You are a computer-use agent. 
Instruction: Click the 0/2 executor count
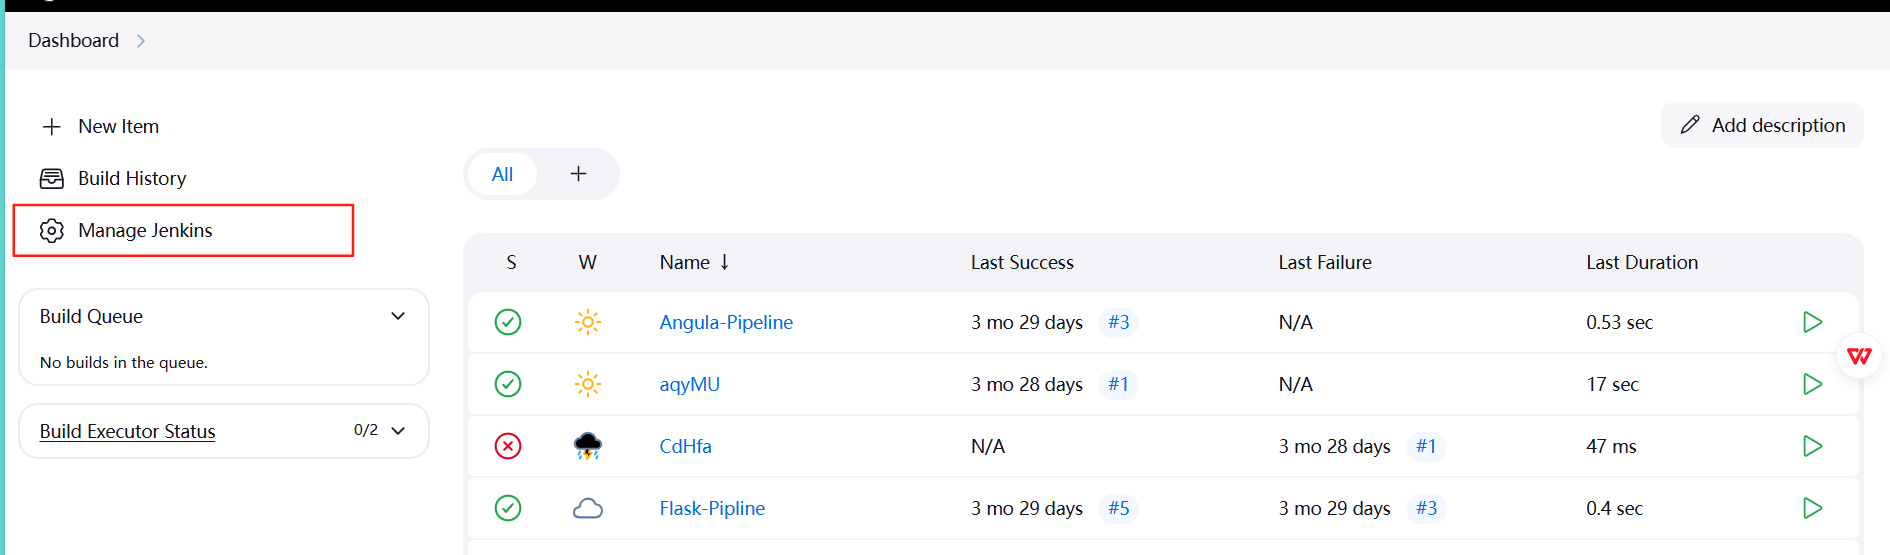tap(366, 430)
